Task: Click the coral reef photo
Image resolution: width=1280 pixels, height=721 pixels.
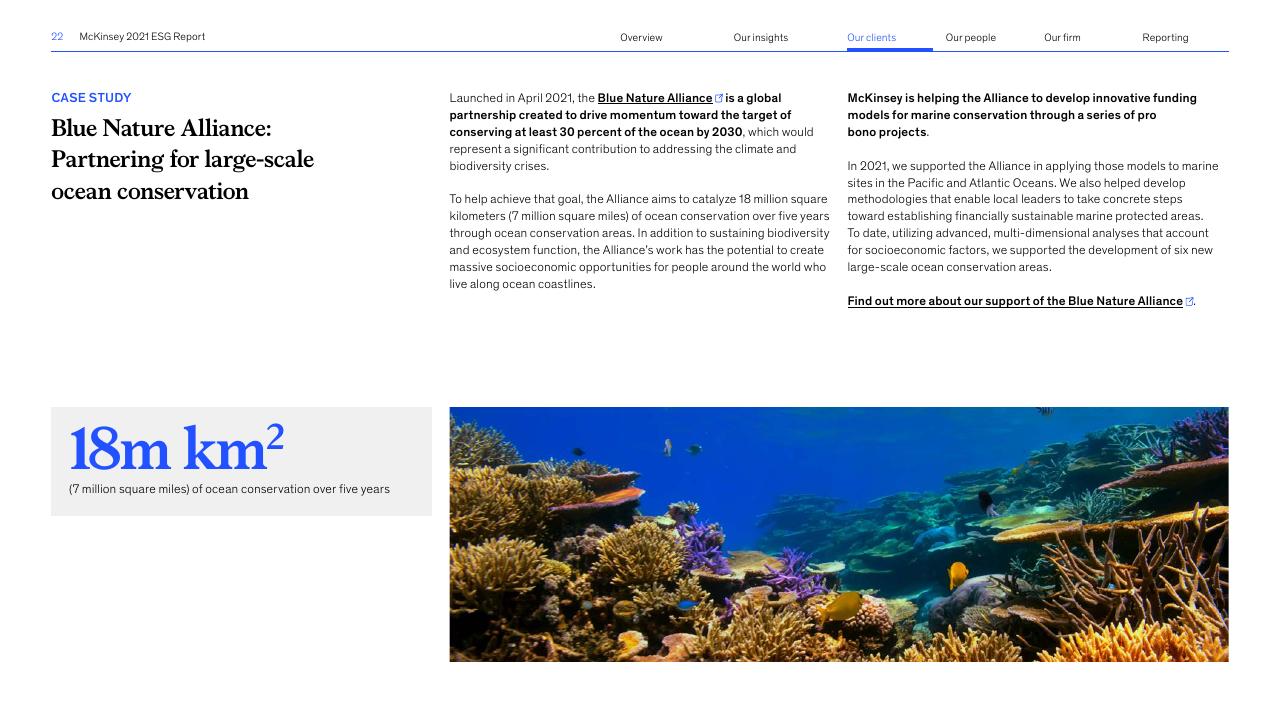Action: point(839,534)
